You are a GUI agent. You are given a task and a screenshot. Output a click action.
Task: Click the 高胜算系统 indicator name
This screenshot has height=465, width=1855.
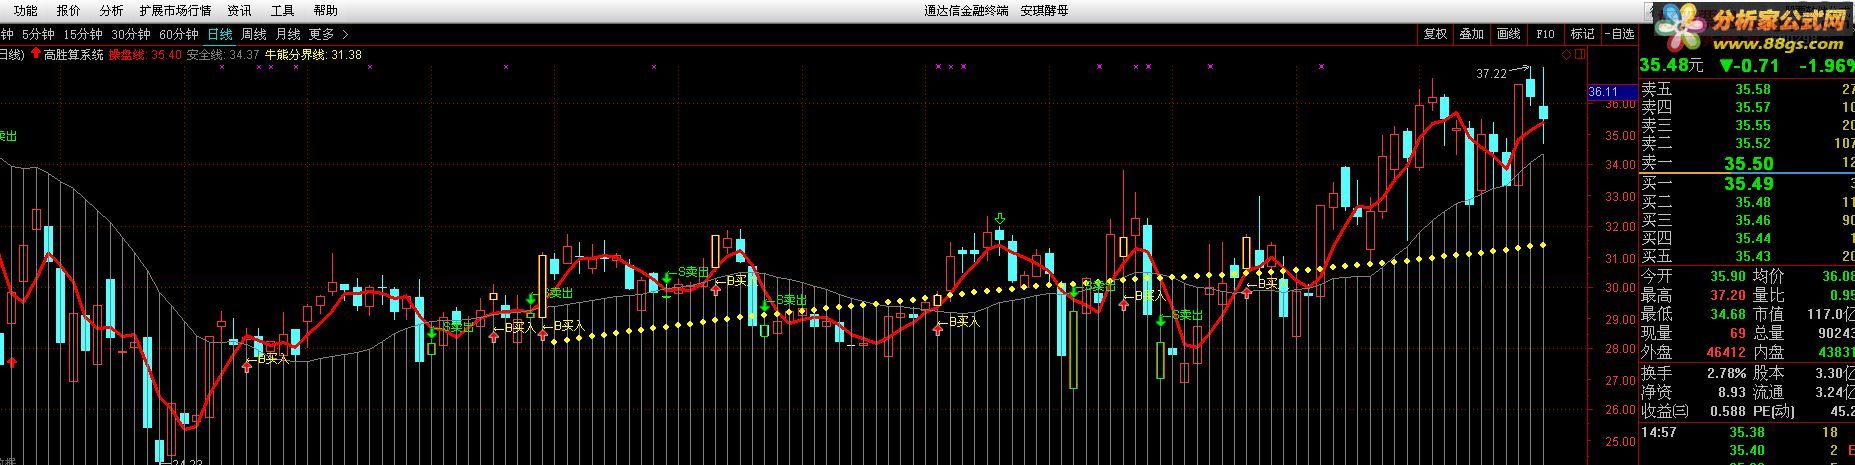pos(73,55)
